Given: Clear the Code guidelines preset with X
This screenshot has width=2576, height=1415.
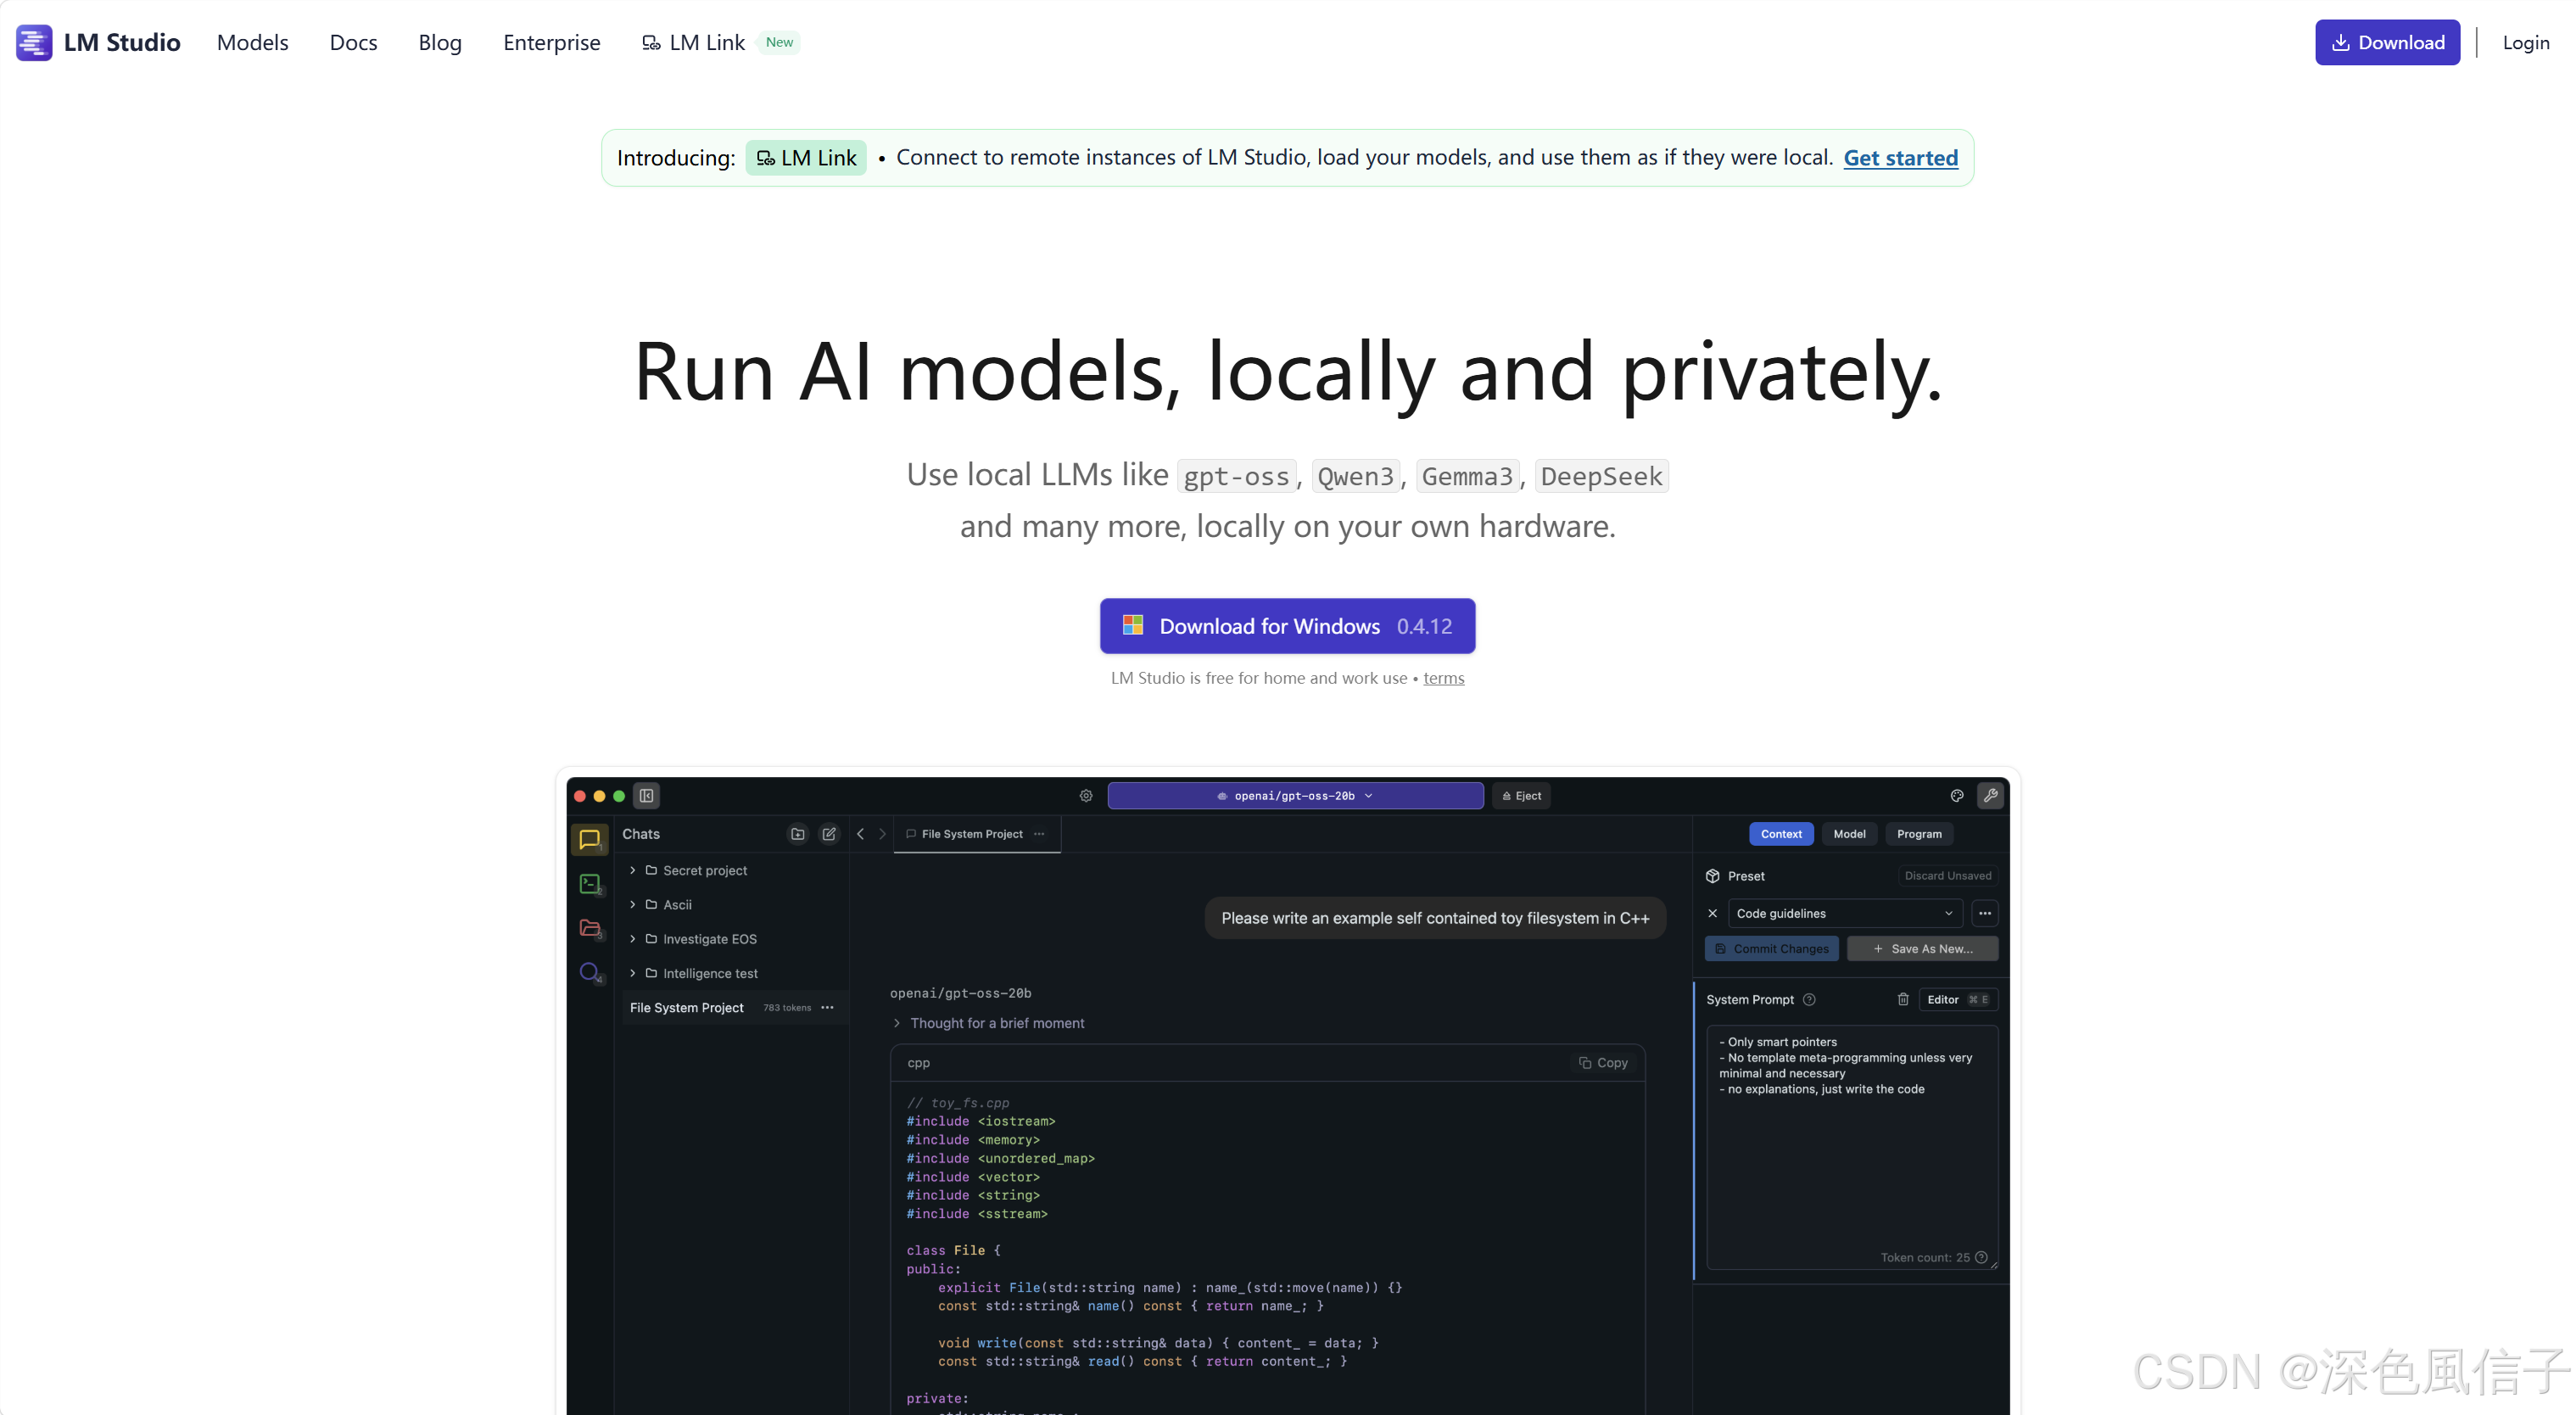Looking at the screenshot, I should click(x=1712, y=913).
